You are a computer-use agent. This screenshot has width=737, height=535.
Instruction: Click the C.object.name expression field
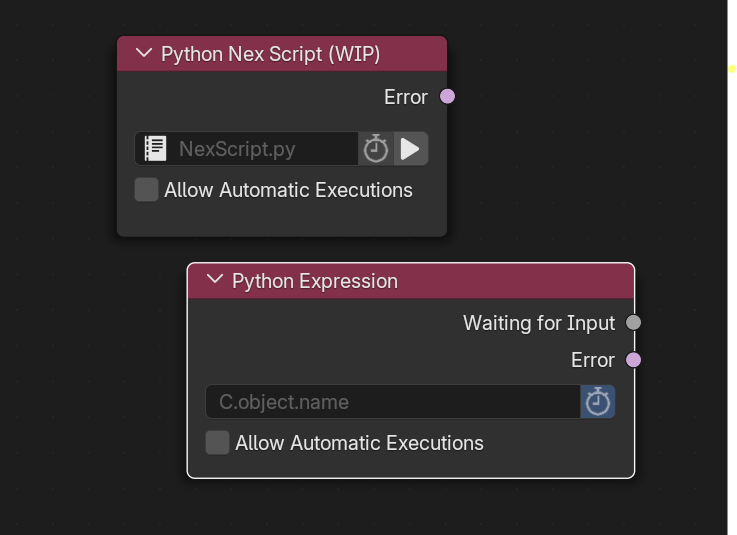393,401
